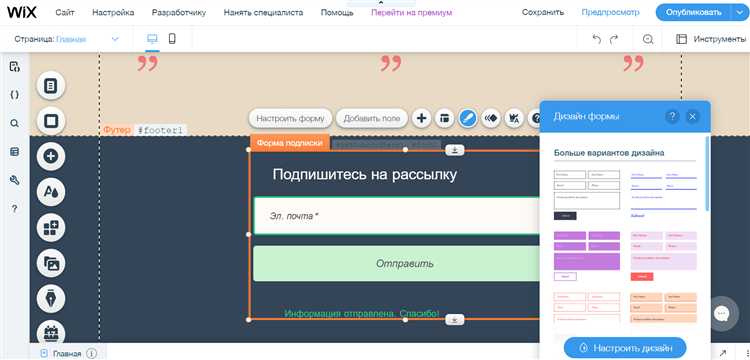Click the question mark in dev sidebar
Viewport: 750px width, 360px height.
(14, 209)
